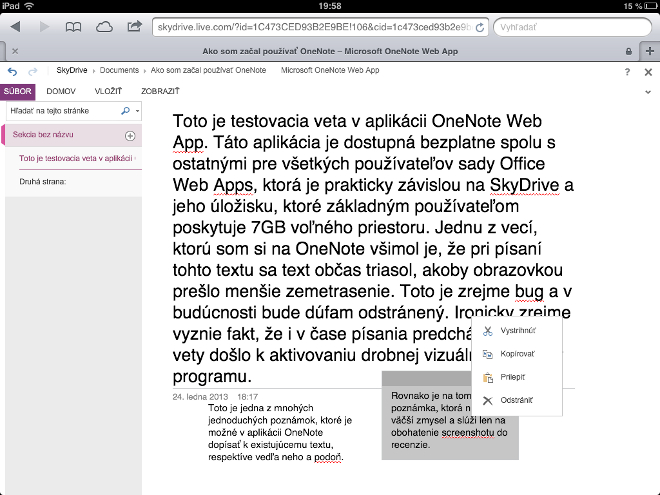Open the Druhá strana page
The width and height of the screenshot is (660, 495).
[x=43, y=182]
